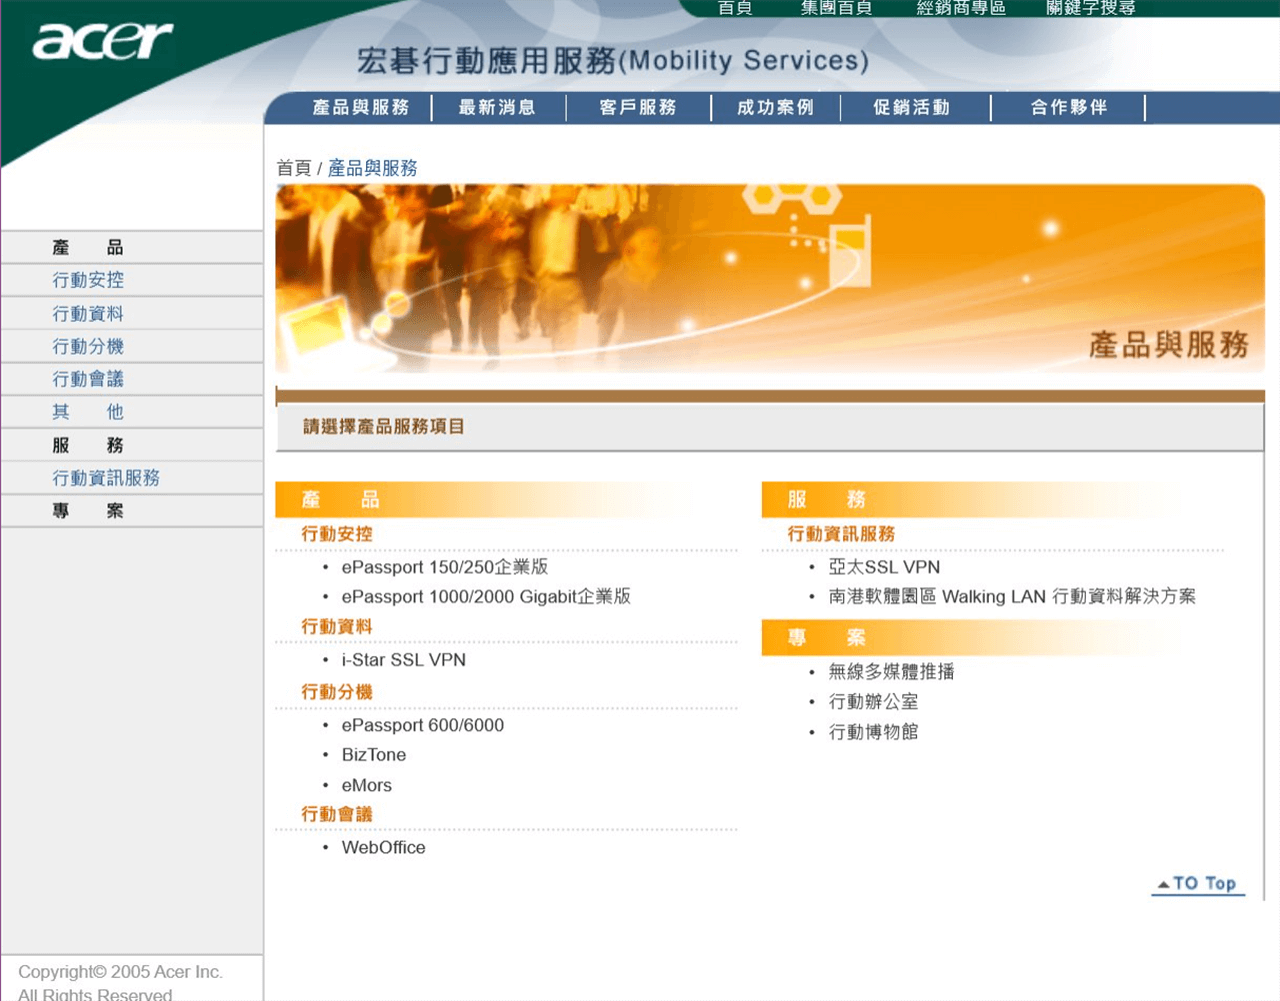Open 亞太SSL VPN link
The image size is (1280, 1001).
[884, 567]
